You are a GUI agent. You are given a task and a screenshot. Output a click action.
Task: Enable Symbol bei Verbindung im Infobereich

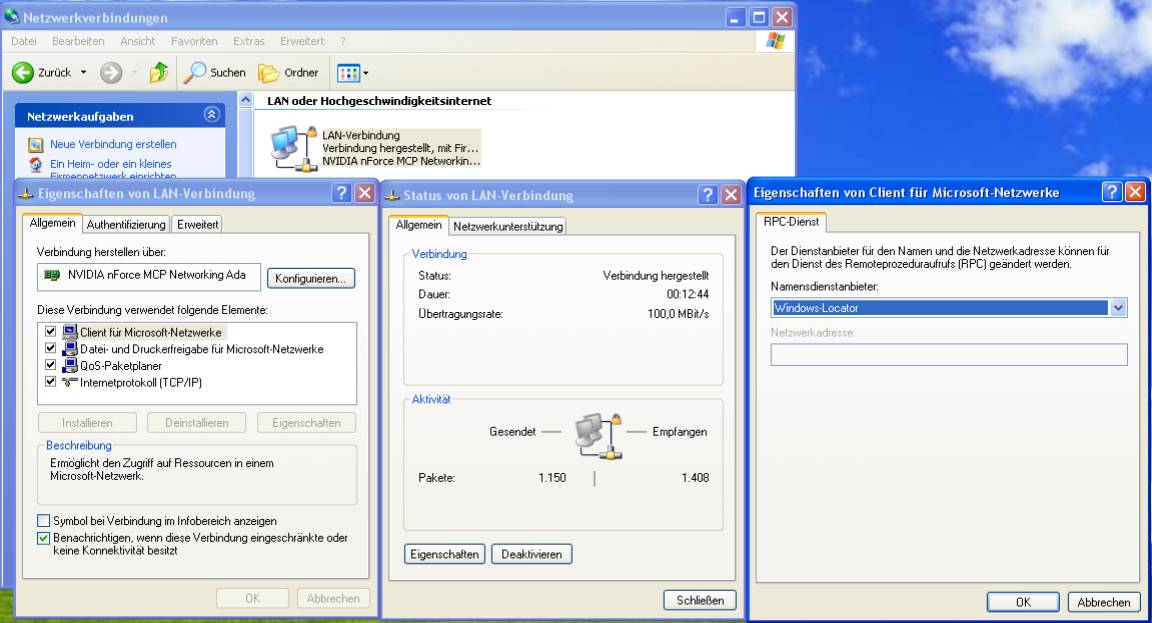tap(44, 521)
